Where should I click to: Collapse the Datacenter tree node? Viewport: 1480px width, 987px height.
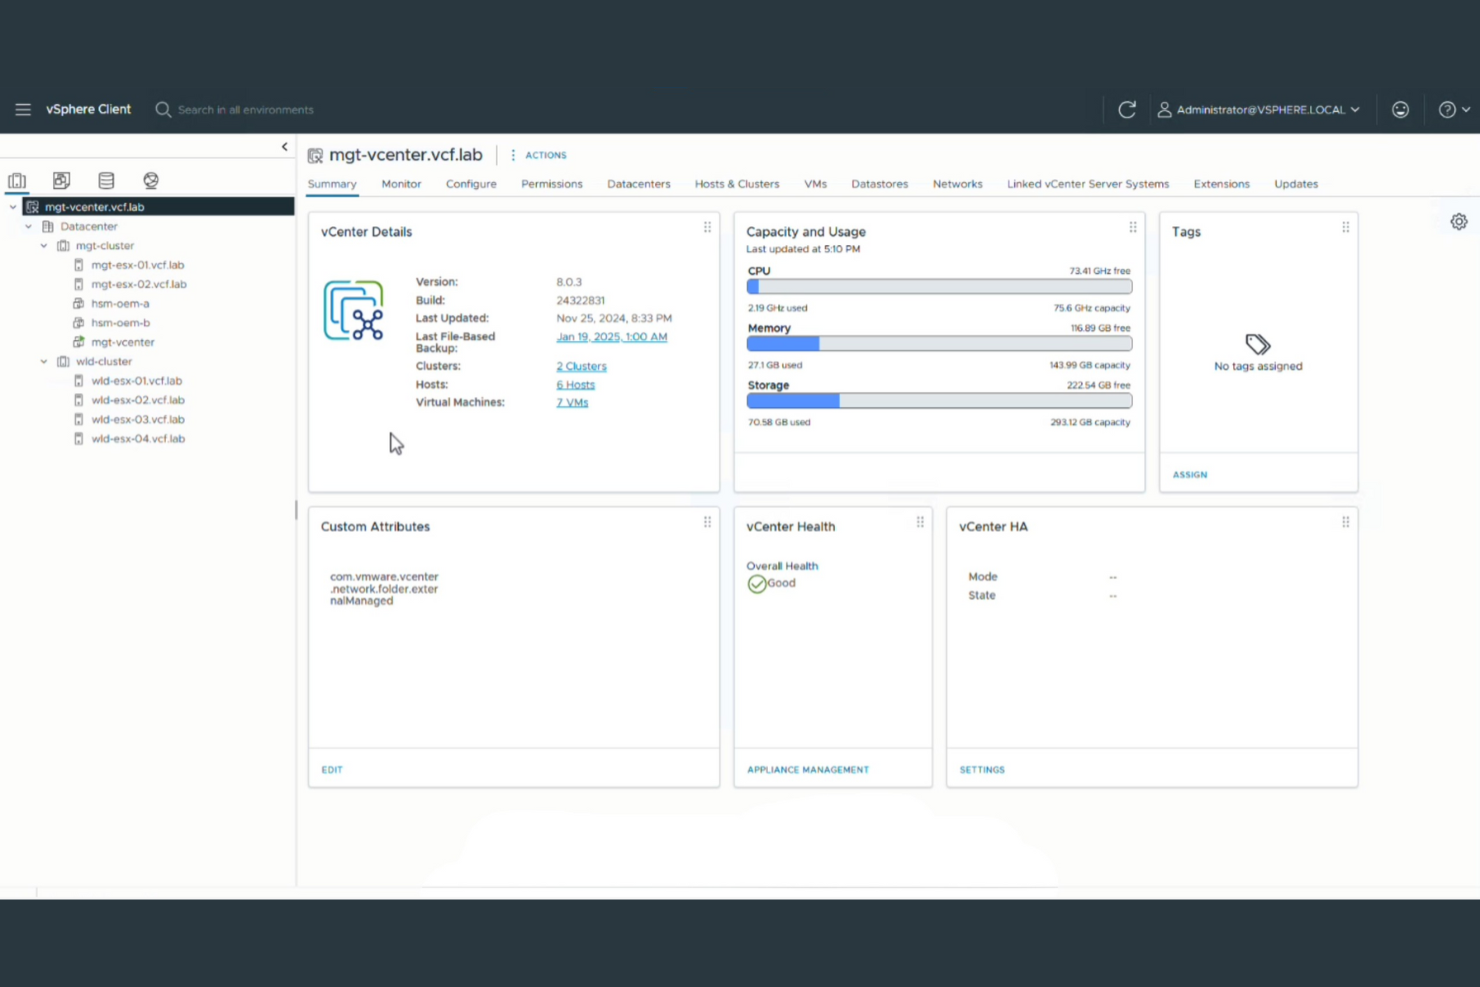pyautogui.click(x=28, y=226)
